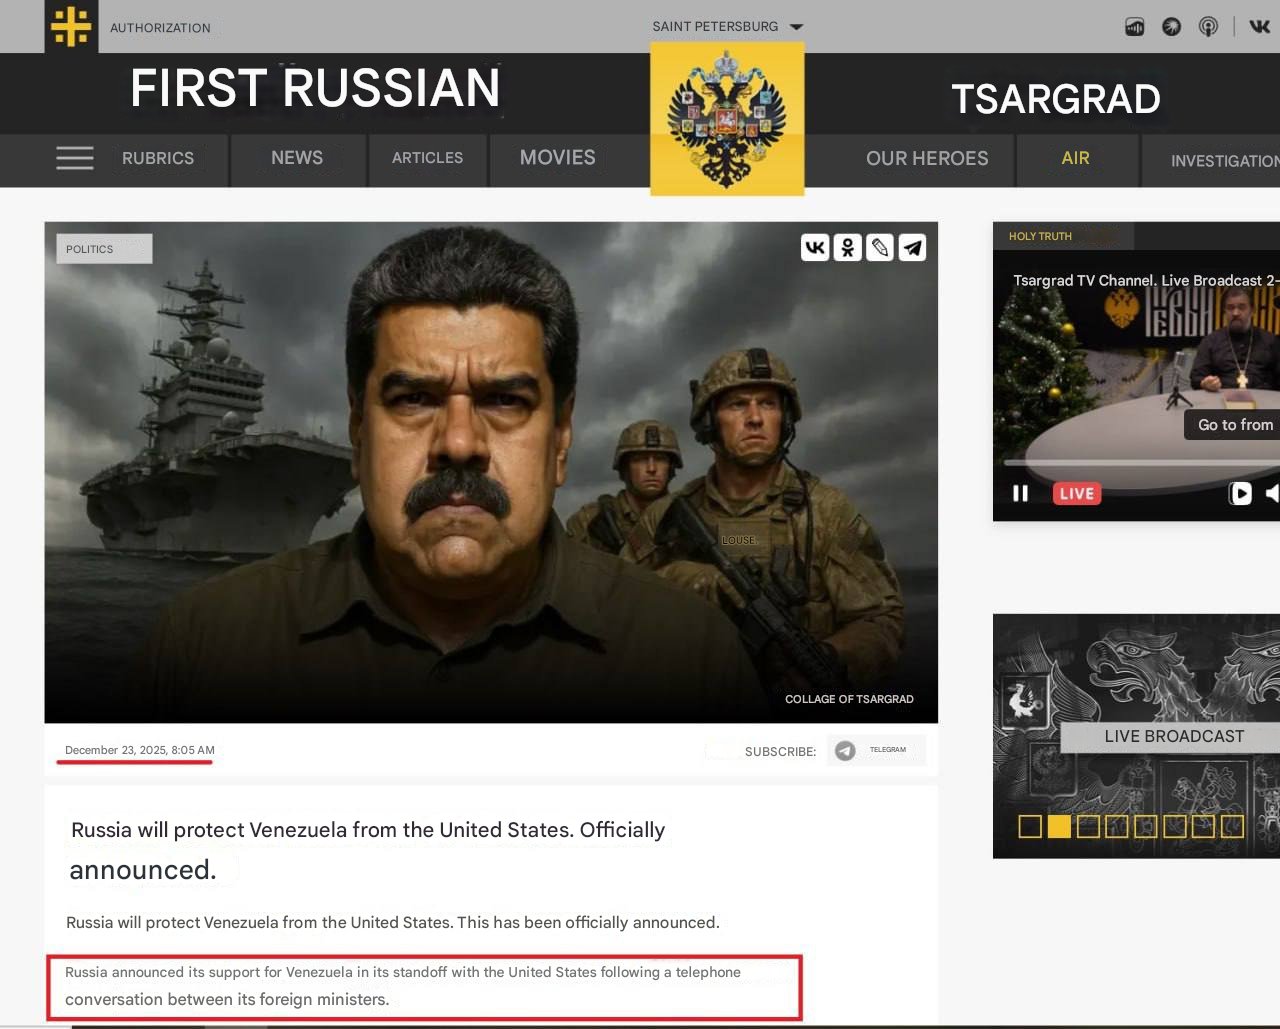Open the SoundCloud link in the header
1280x1029 pixels.
click(x=1134, y=27)
